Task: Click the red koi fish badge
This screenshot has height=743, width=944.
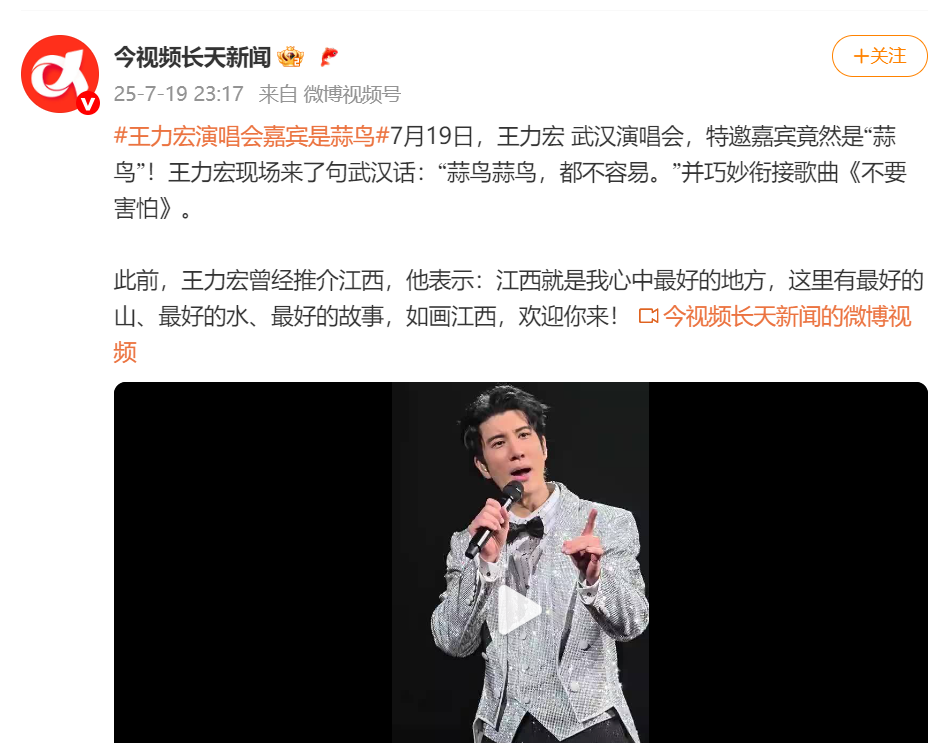Action: [328, 57]
